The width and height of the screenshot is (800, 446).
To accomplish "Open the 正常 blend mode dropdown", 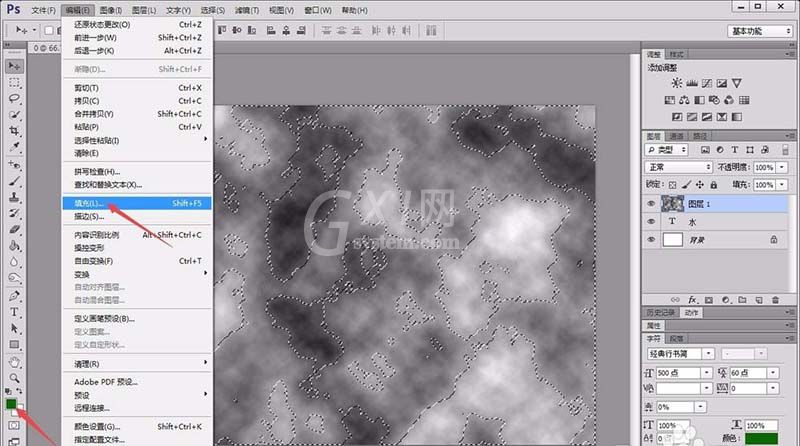I will click(678, 167).
